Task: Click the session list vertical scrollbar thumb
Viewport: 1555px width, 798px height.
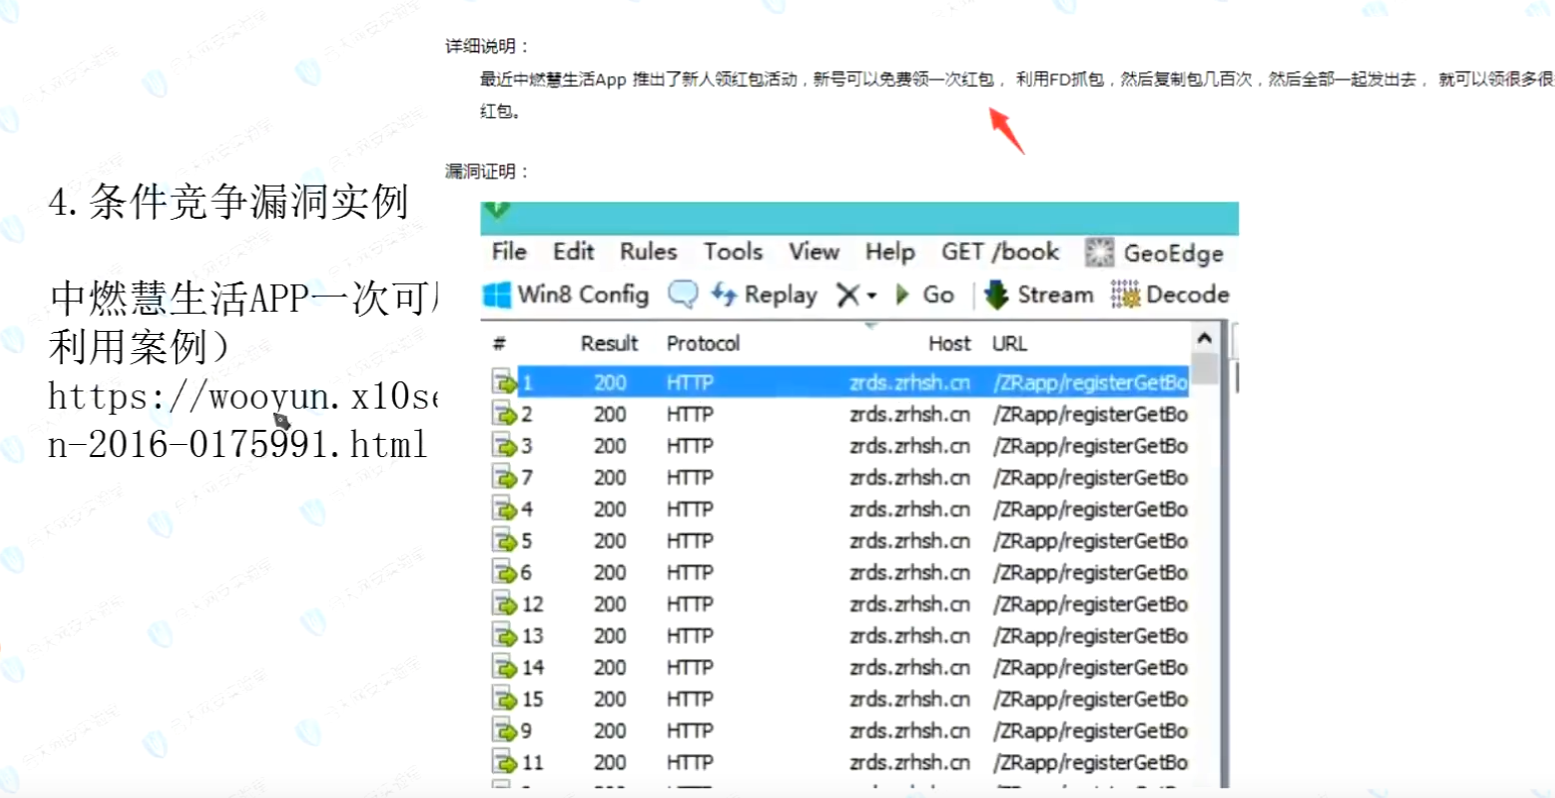Action: point(1205,368)
